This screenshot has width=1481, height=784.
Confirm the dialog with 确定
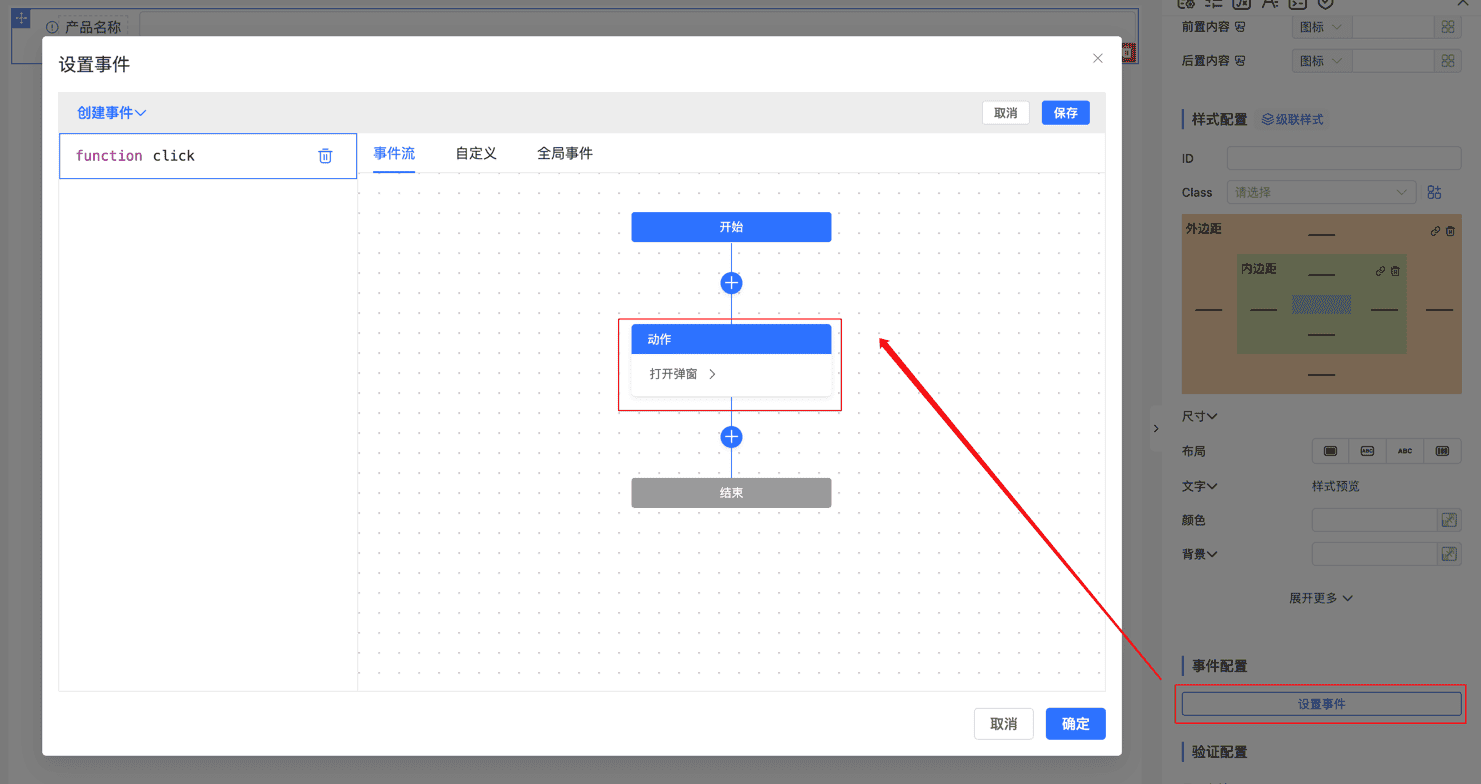click(x=1075, y=724)
